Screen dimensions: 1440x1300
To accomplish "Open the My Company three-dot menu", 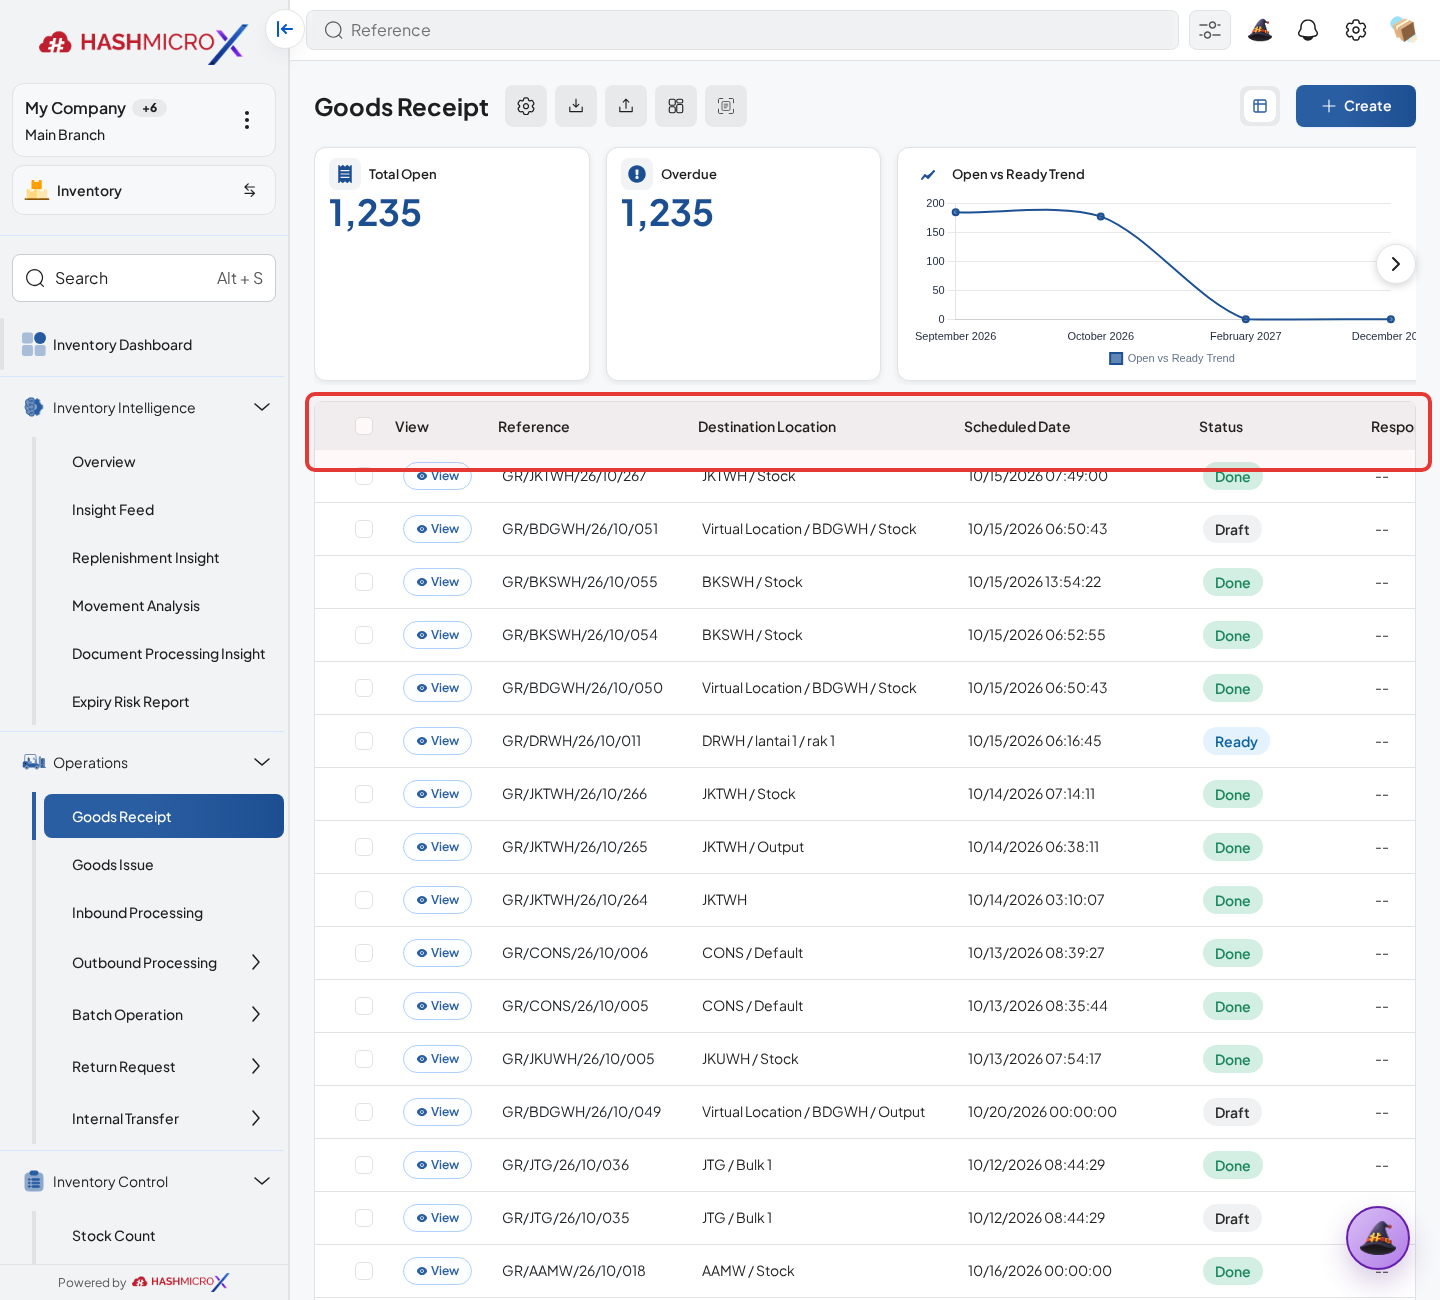I will 247,120.
